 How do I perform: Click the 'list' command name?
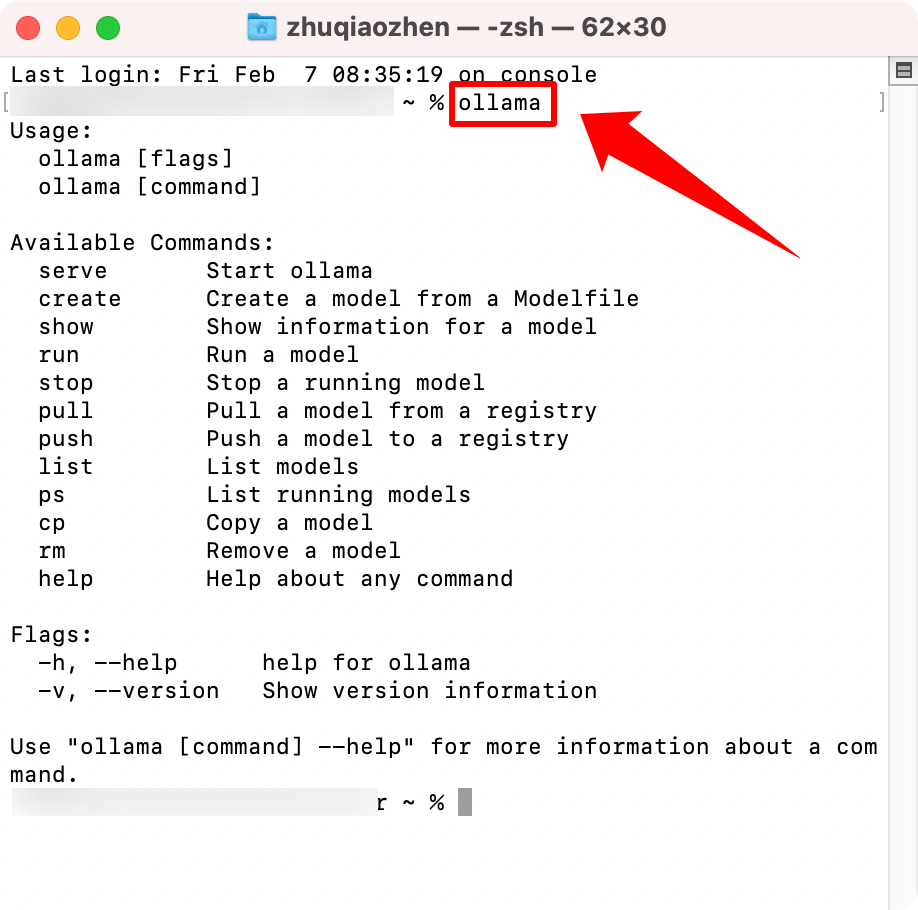click(x=66, y=467)
